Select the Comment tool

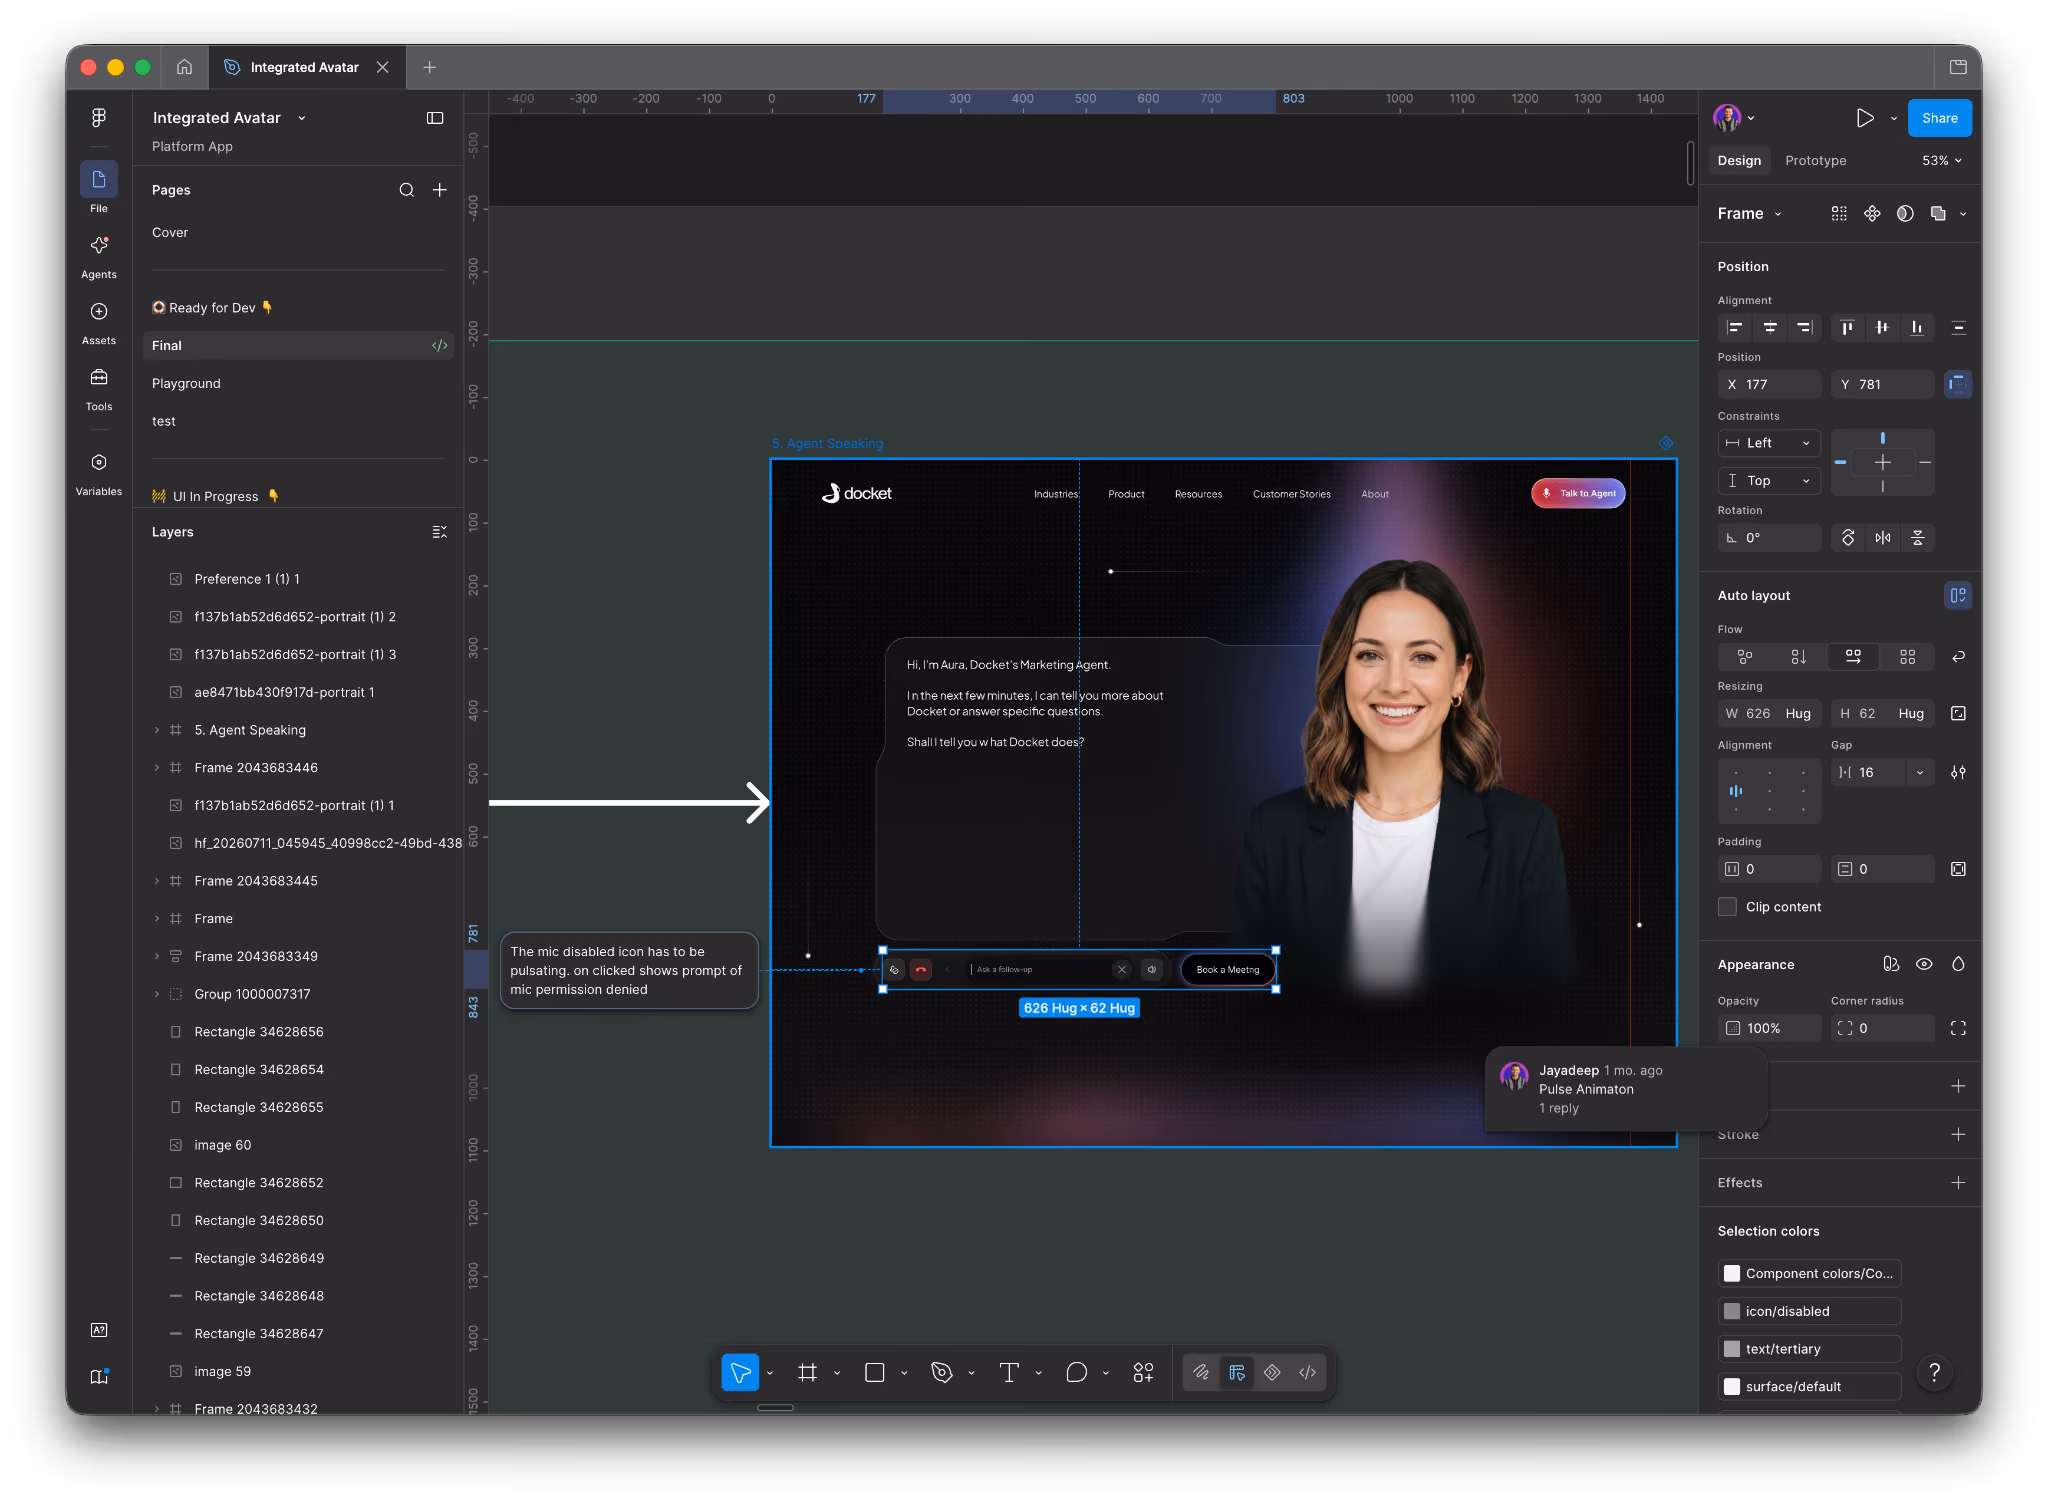click(1076, 1373)
